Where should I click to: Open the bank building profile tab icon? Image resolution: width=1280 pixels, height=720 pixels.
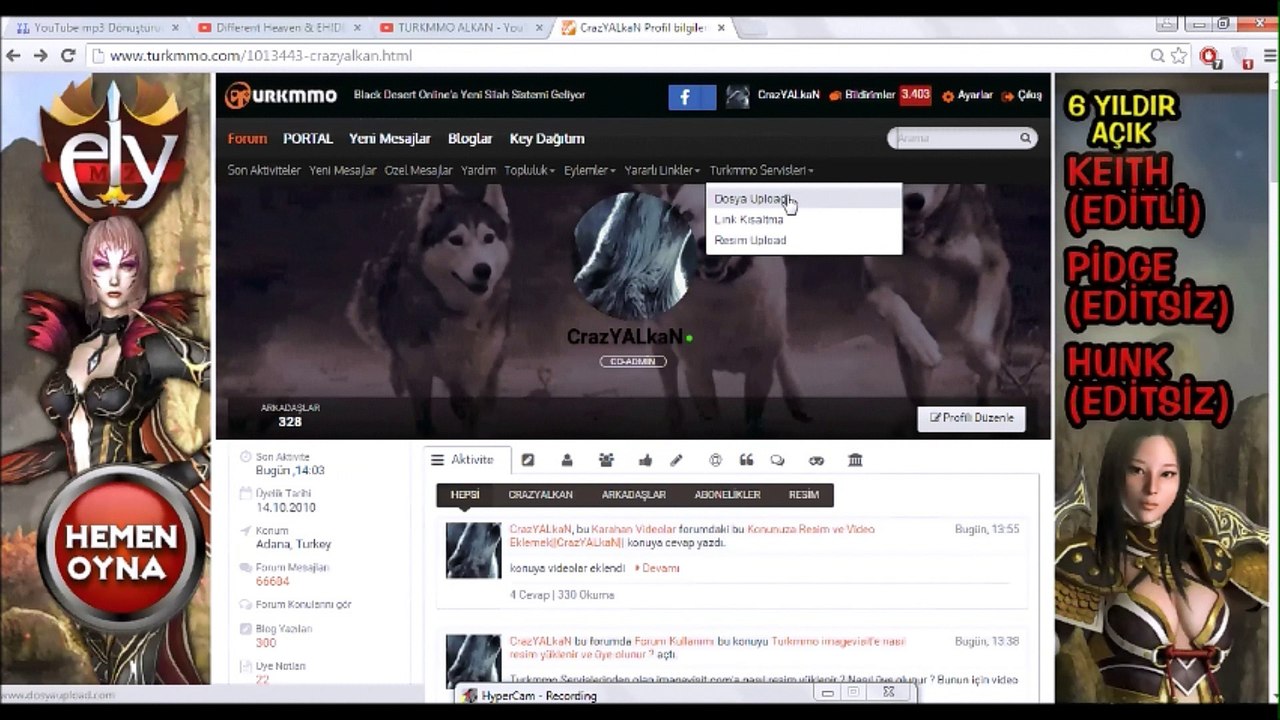pyautogui.click(x=855, y=460)
